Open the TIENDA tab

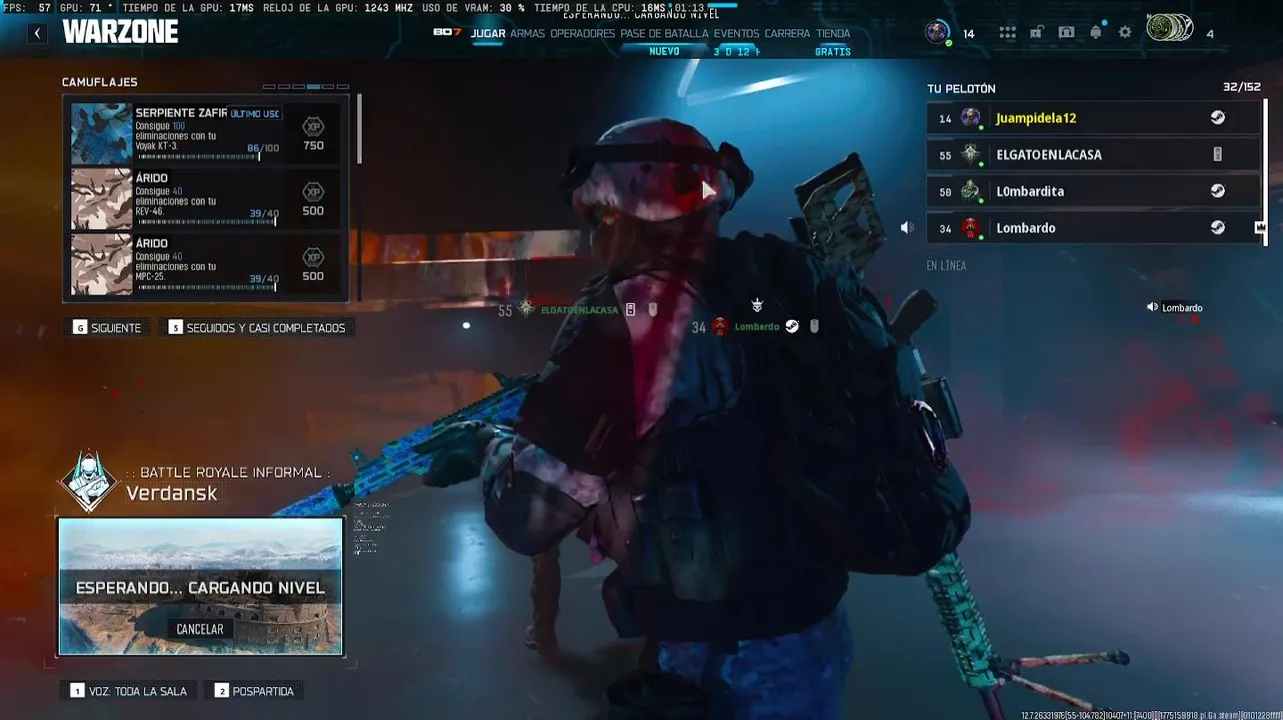[833, 33]
